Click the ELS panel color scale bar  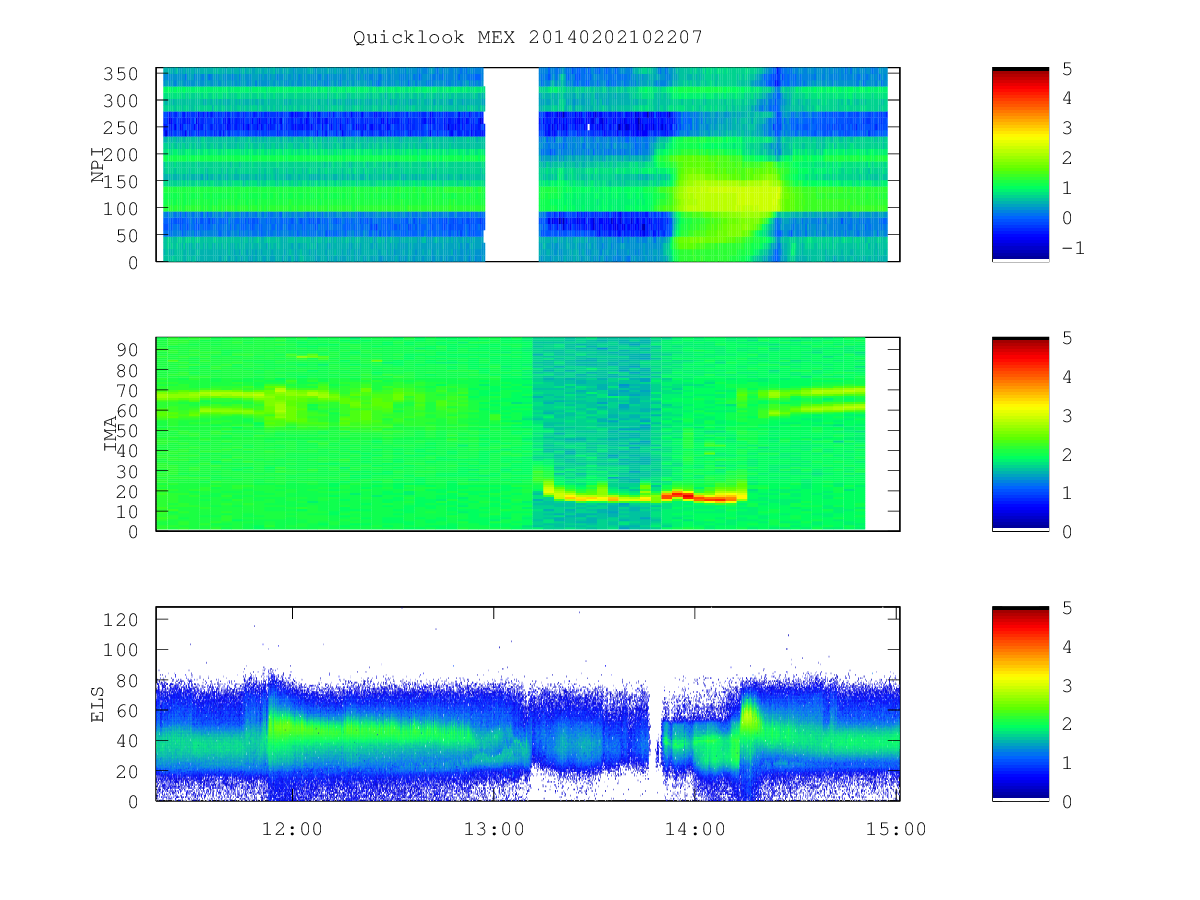(x=1020, y=703)
